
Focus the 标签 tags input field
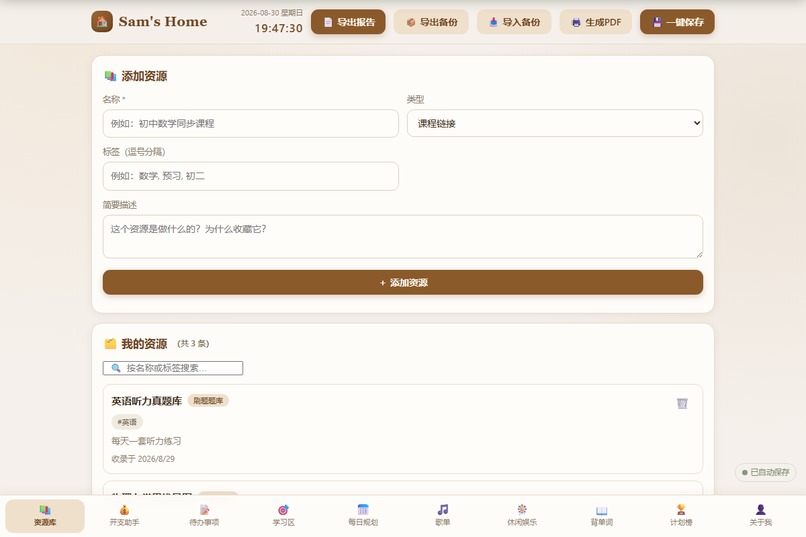point(251,176)
